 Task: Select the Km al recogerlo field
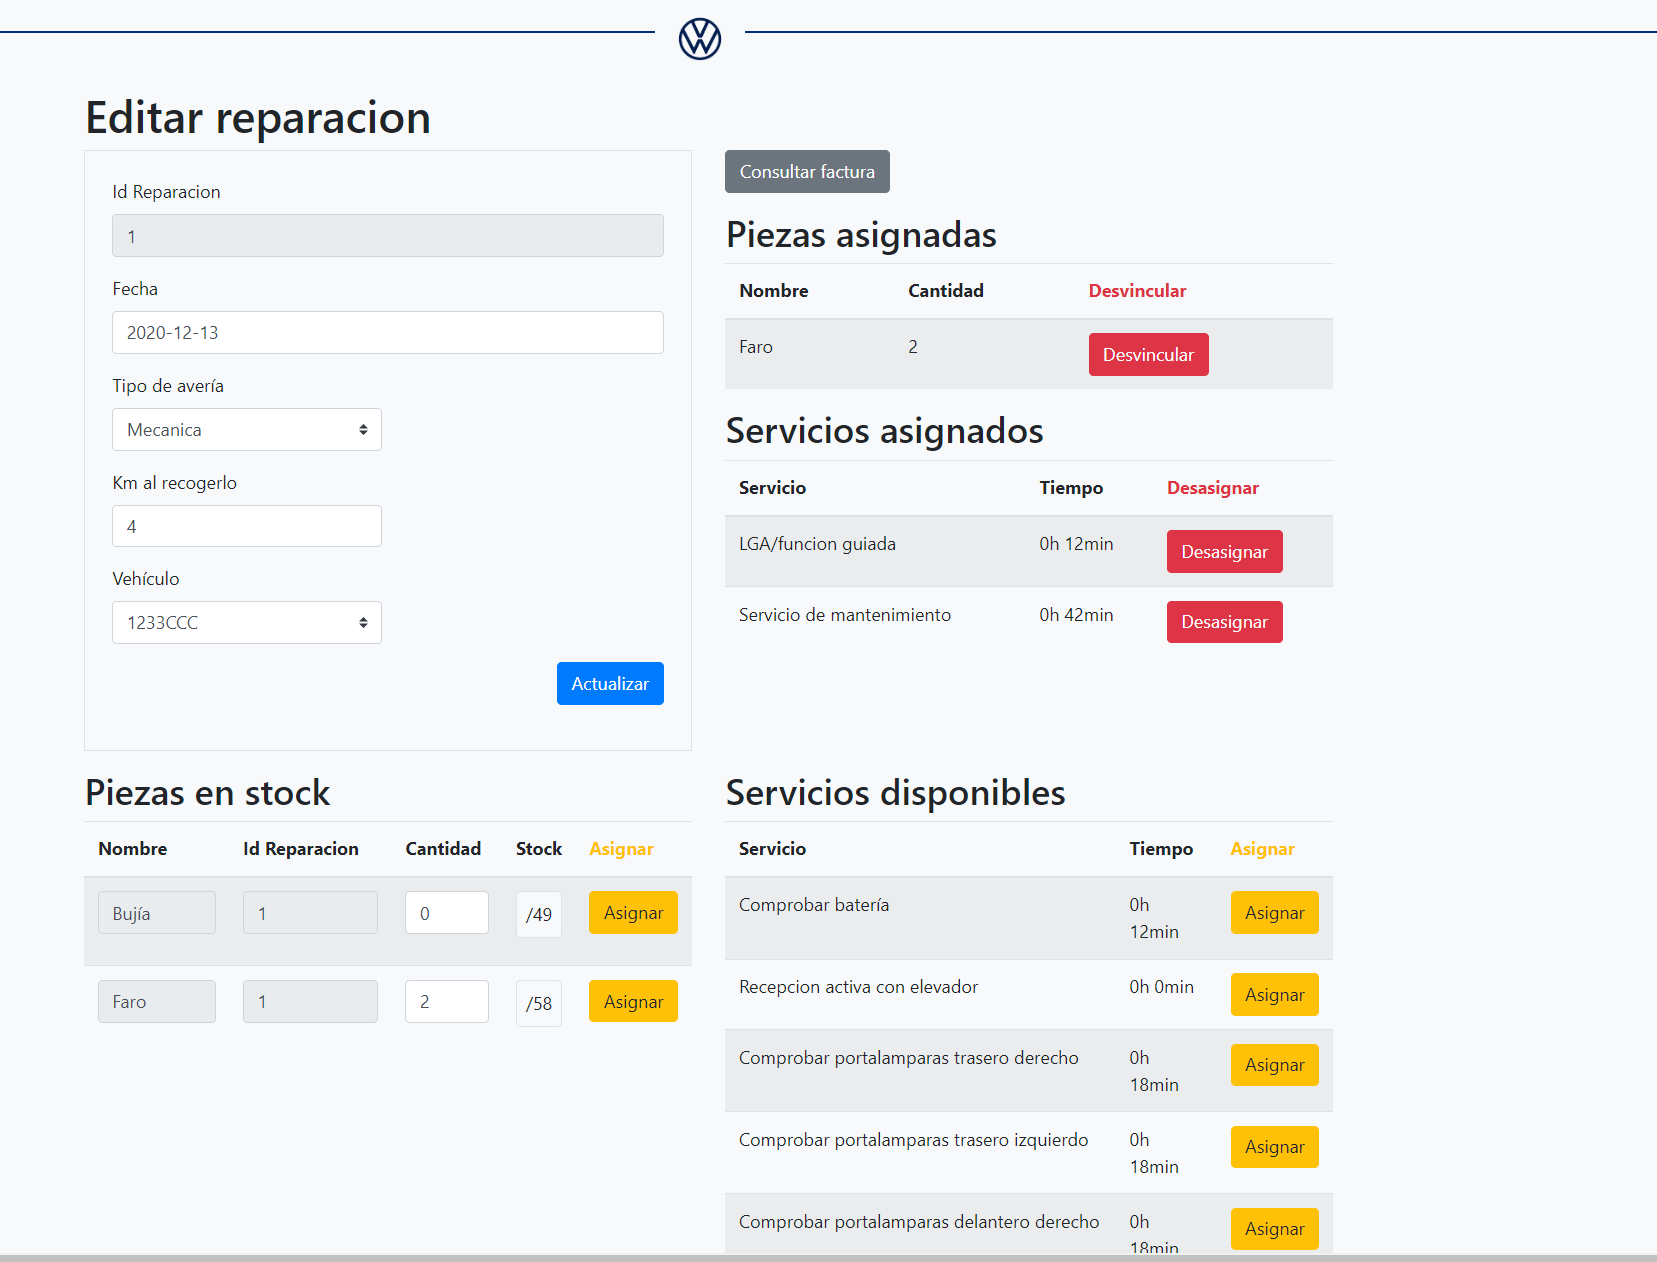(246, 525)
